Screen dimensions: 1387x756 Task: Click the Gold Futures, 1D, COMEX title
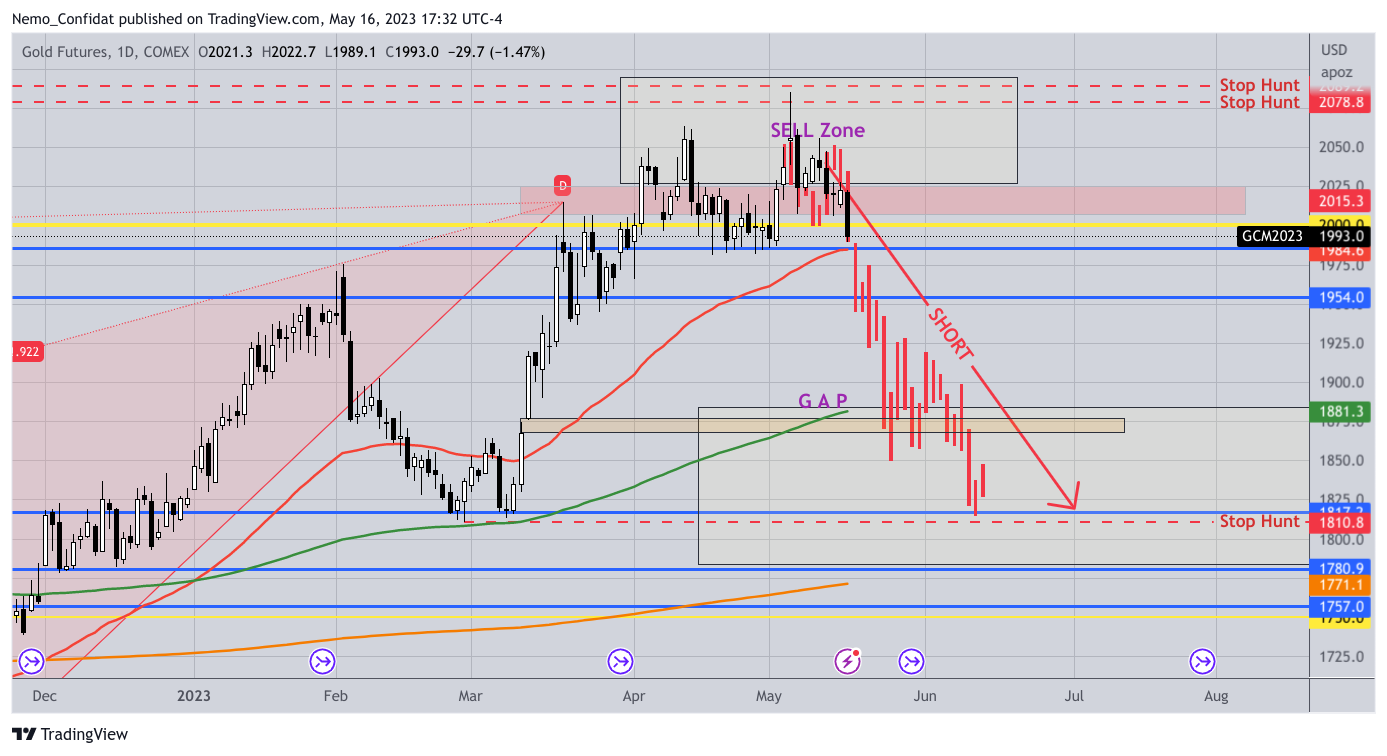[106, 52]
